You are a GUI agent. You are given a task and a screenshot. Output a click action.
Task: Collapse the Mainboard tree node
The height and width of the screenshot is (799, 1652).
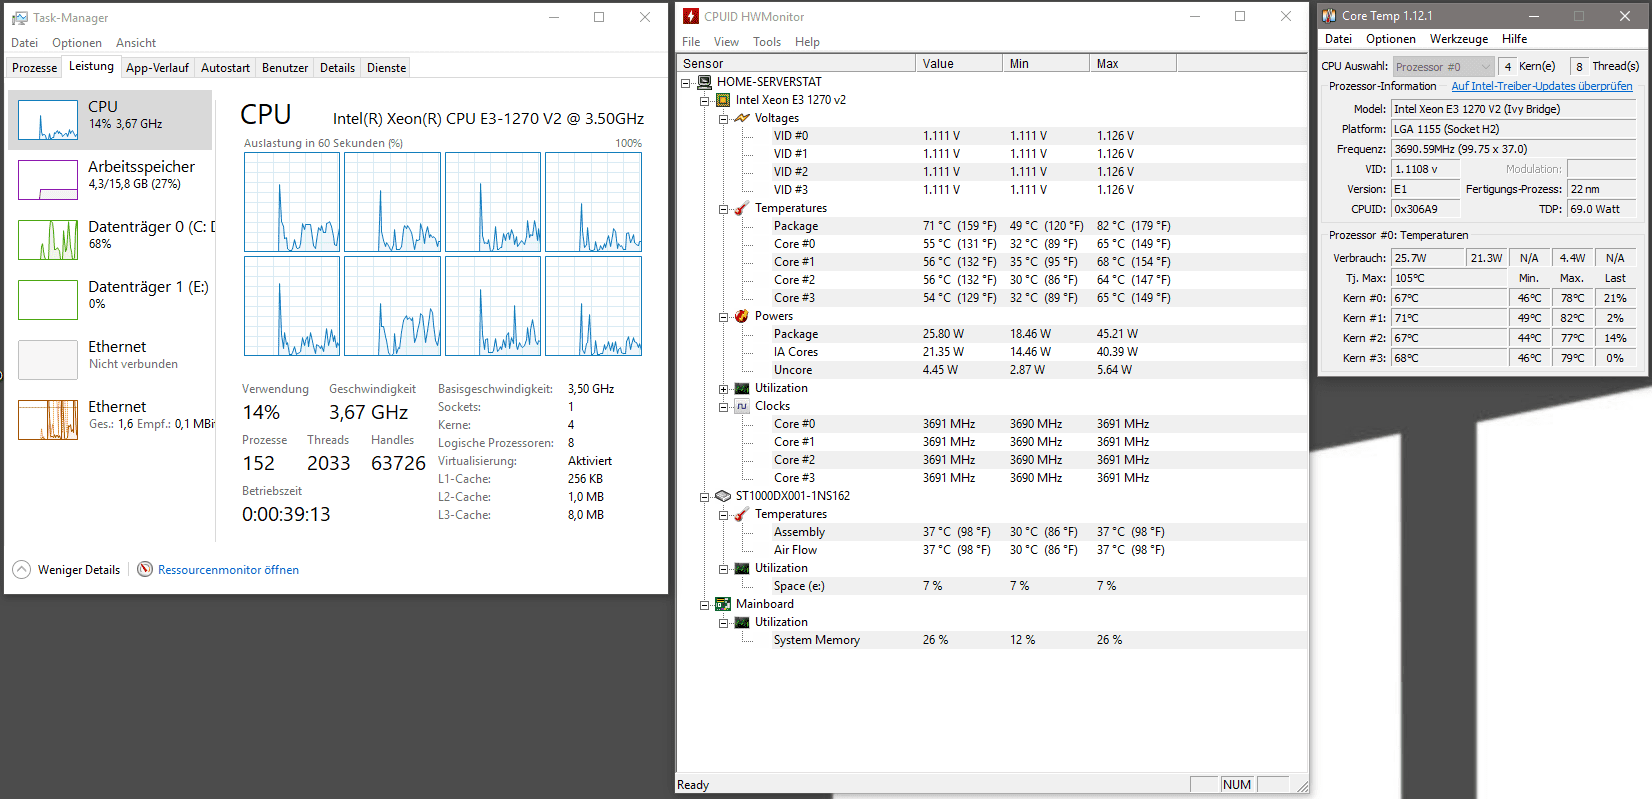[704, 605]
